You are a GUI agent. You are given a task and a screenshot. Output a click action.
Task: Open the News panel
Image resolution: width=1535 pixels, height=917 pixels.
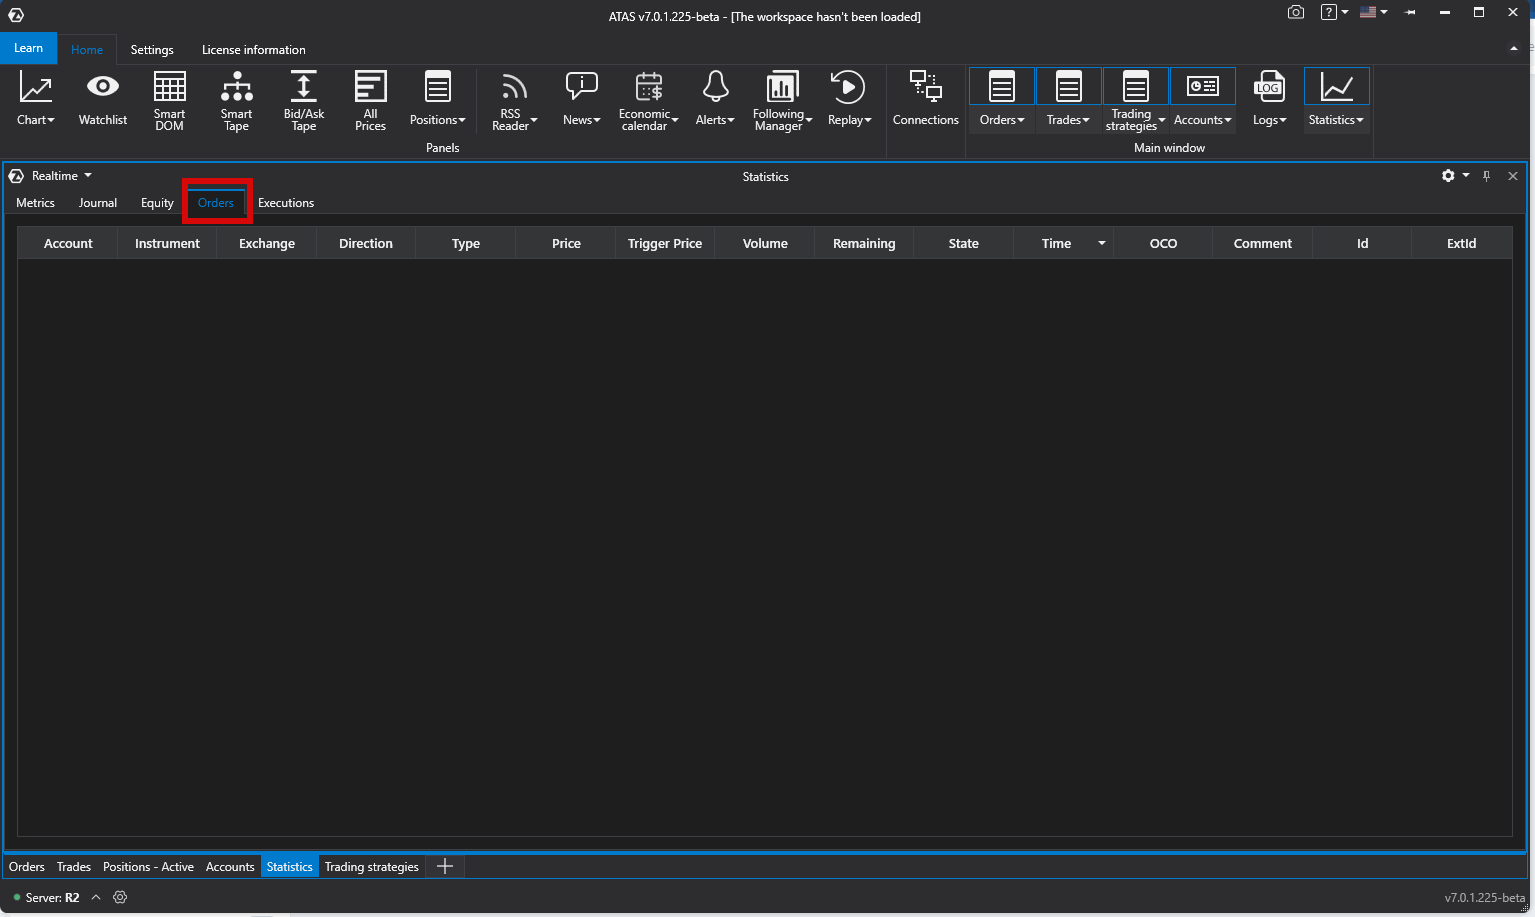click(581, 99)
